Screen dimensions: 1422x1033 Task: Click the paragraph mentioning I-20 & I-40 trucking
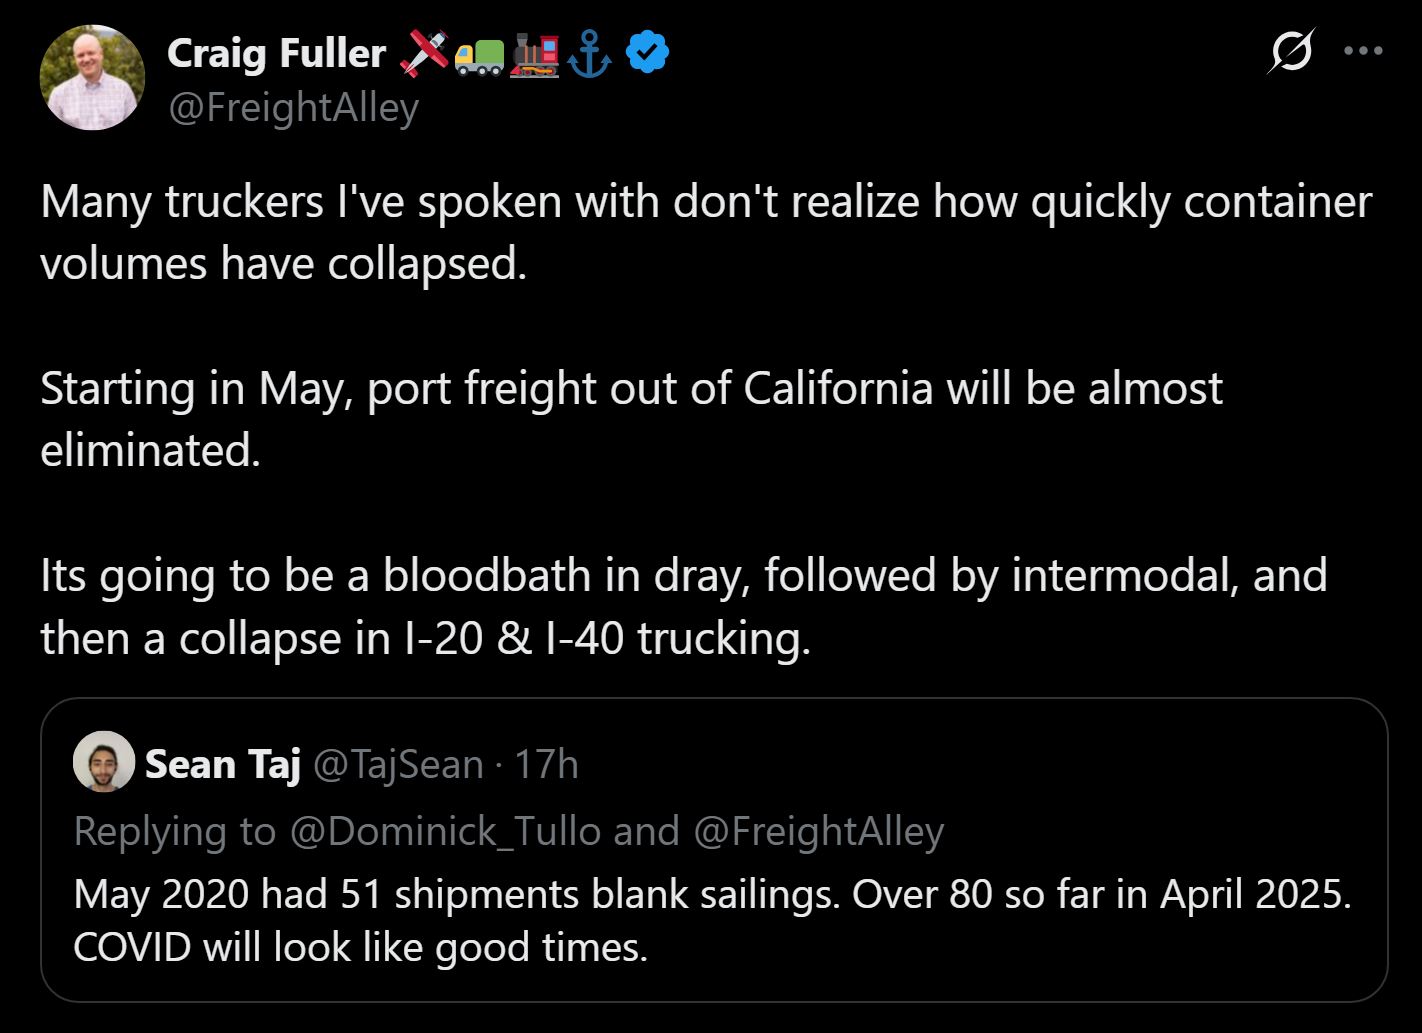[x=683, y=606]
